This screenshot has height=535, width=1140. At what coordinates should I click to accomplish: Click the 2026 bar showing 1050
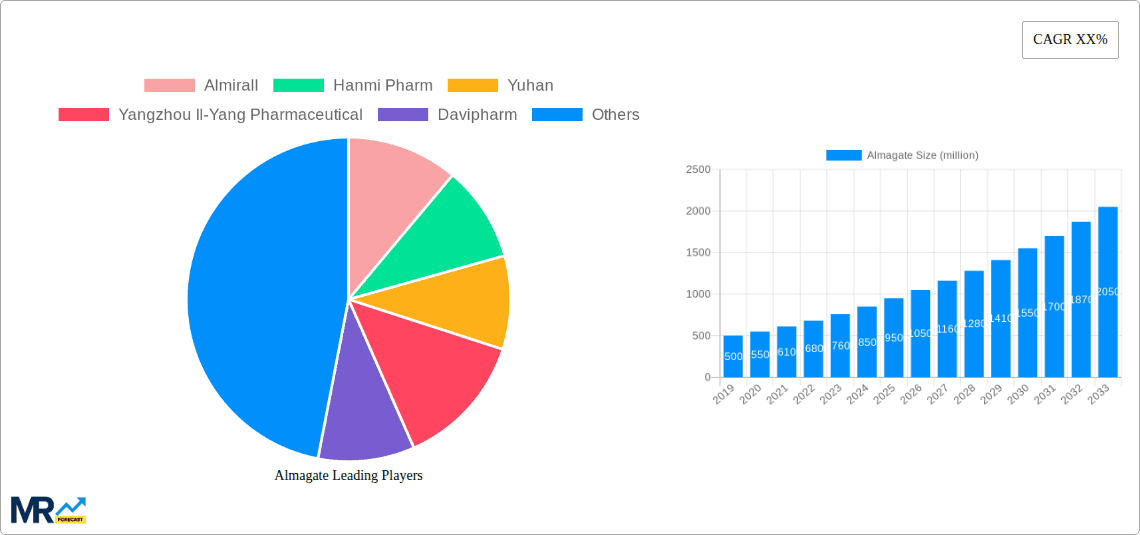click(x=920, y=334)
